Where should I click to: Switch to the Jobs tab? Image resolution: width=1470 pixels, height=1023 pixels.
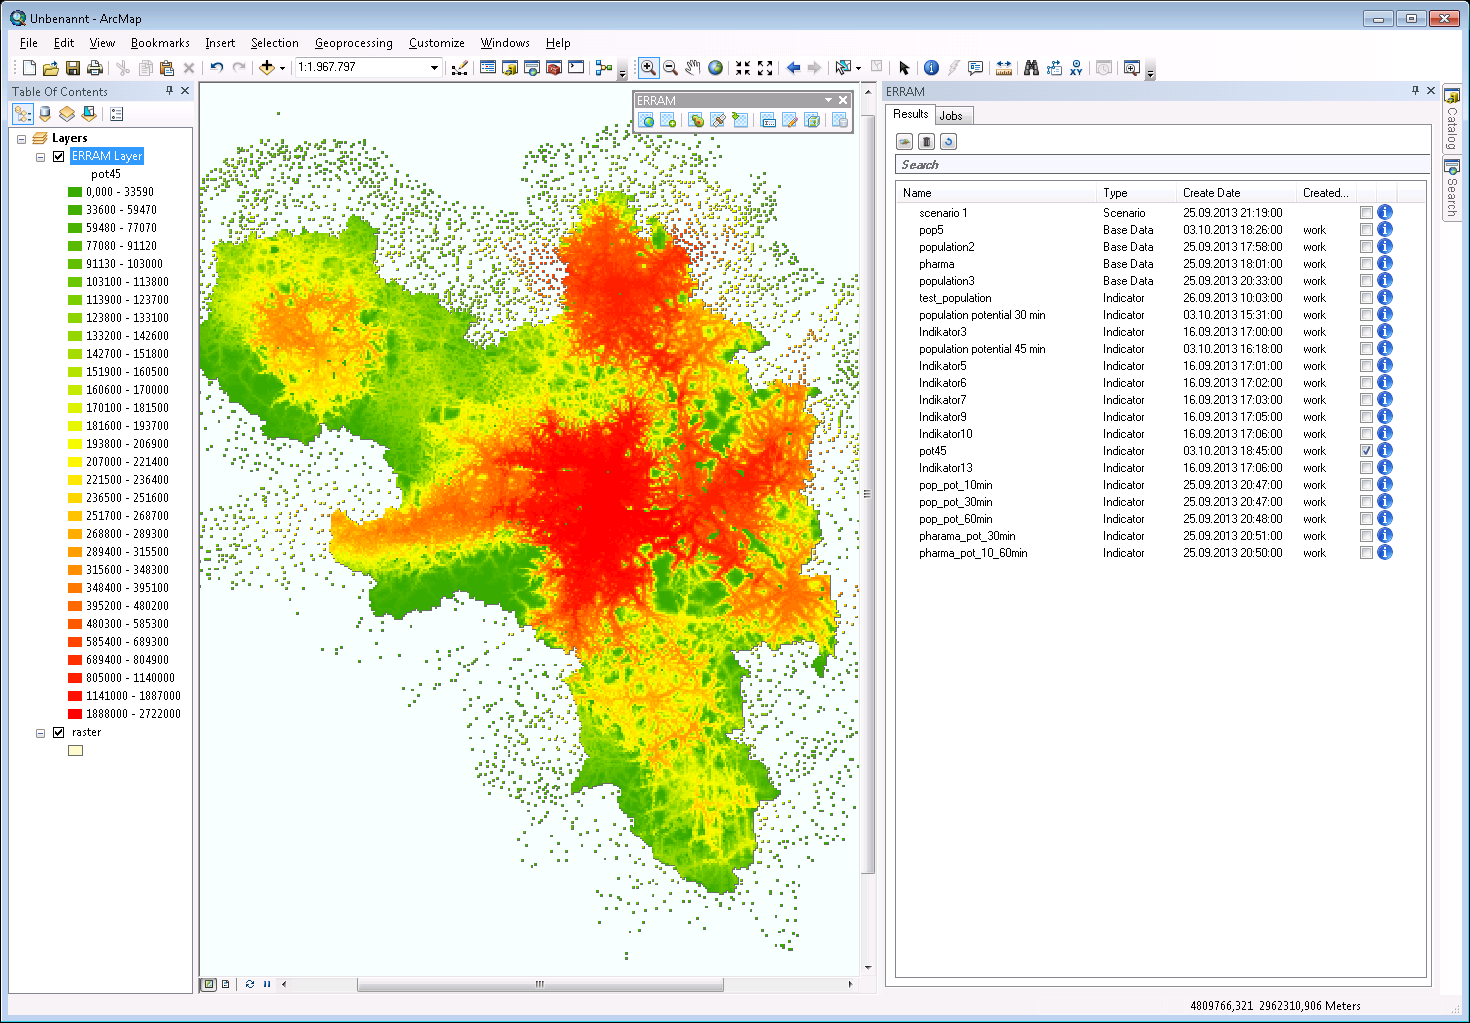[951, 116]
